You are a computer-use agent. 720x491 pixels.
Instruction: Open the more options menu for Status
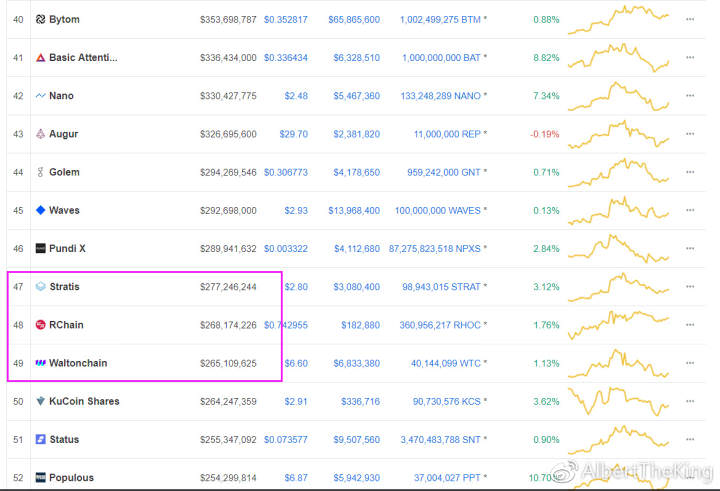pyautogui.click(x=690, y=439)
